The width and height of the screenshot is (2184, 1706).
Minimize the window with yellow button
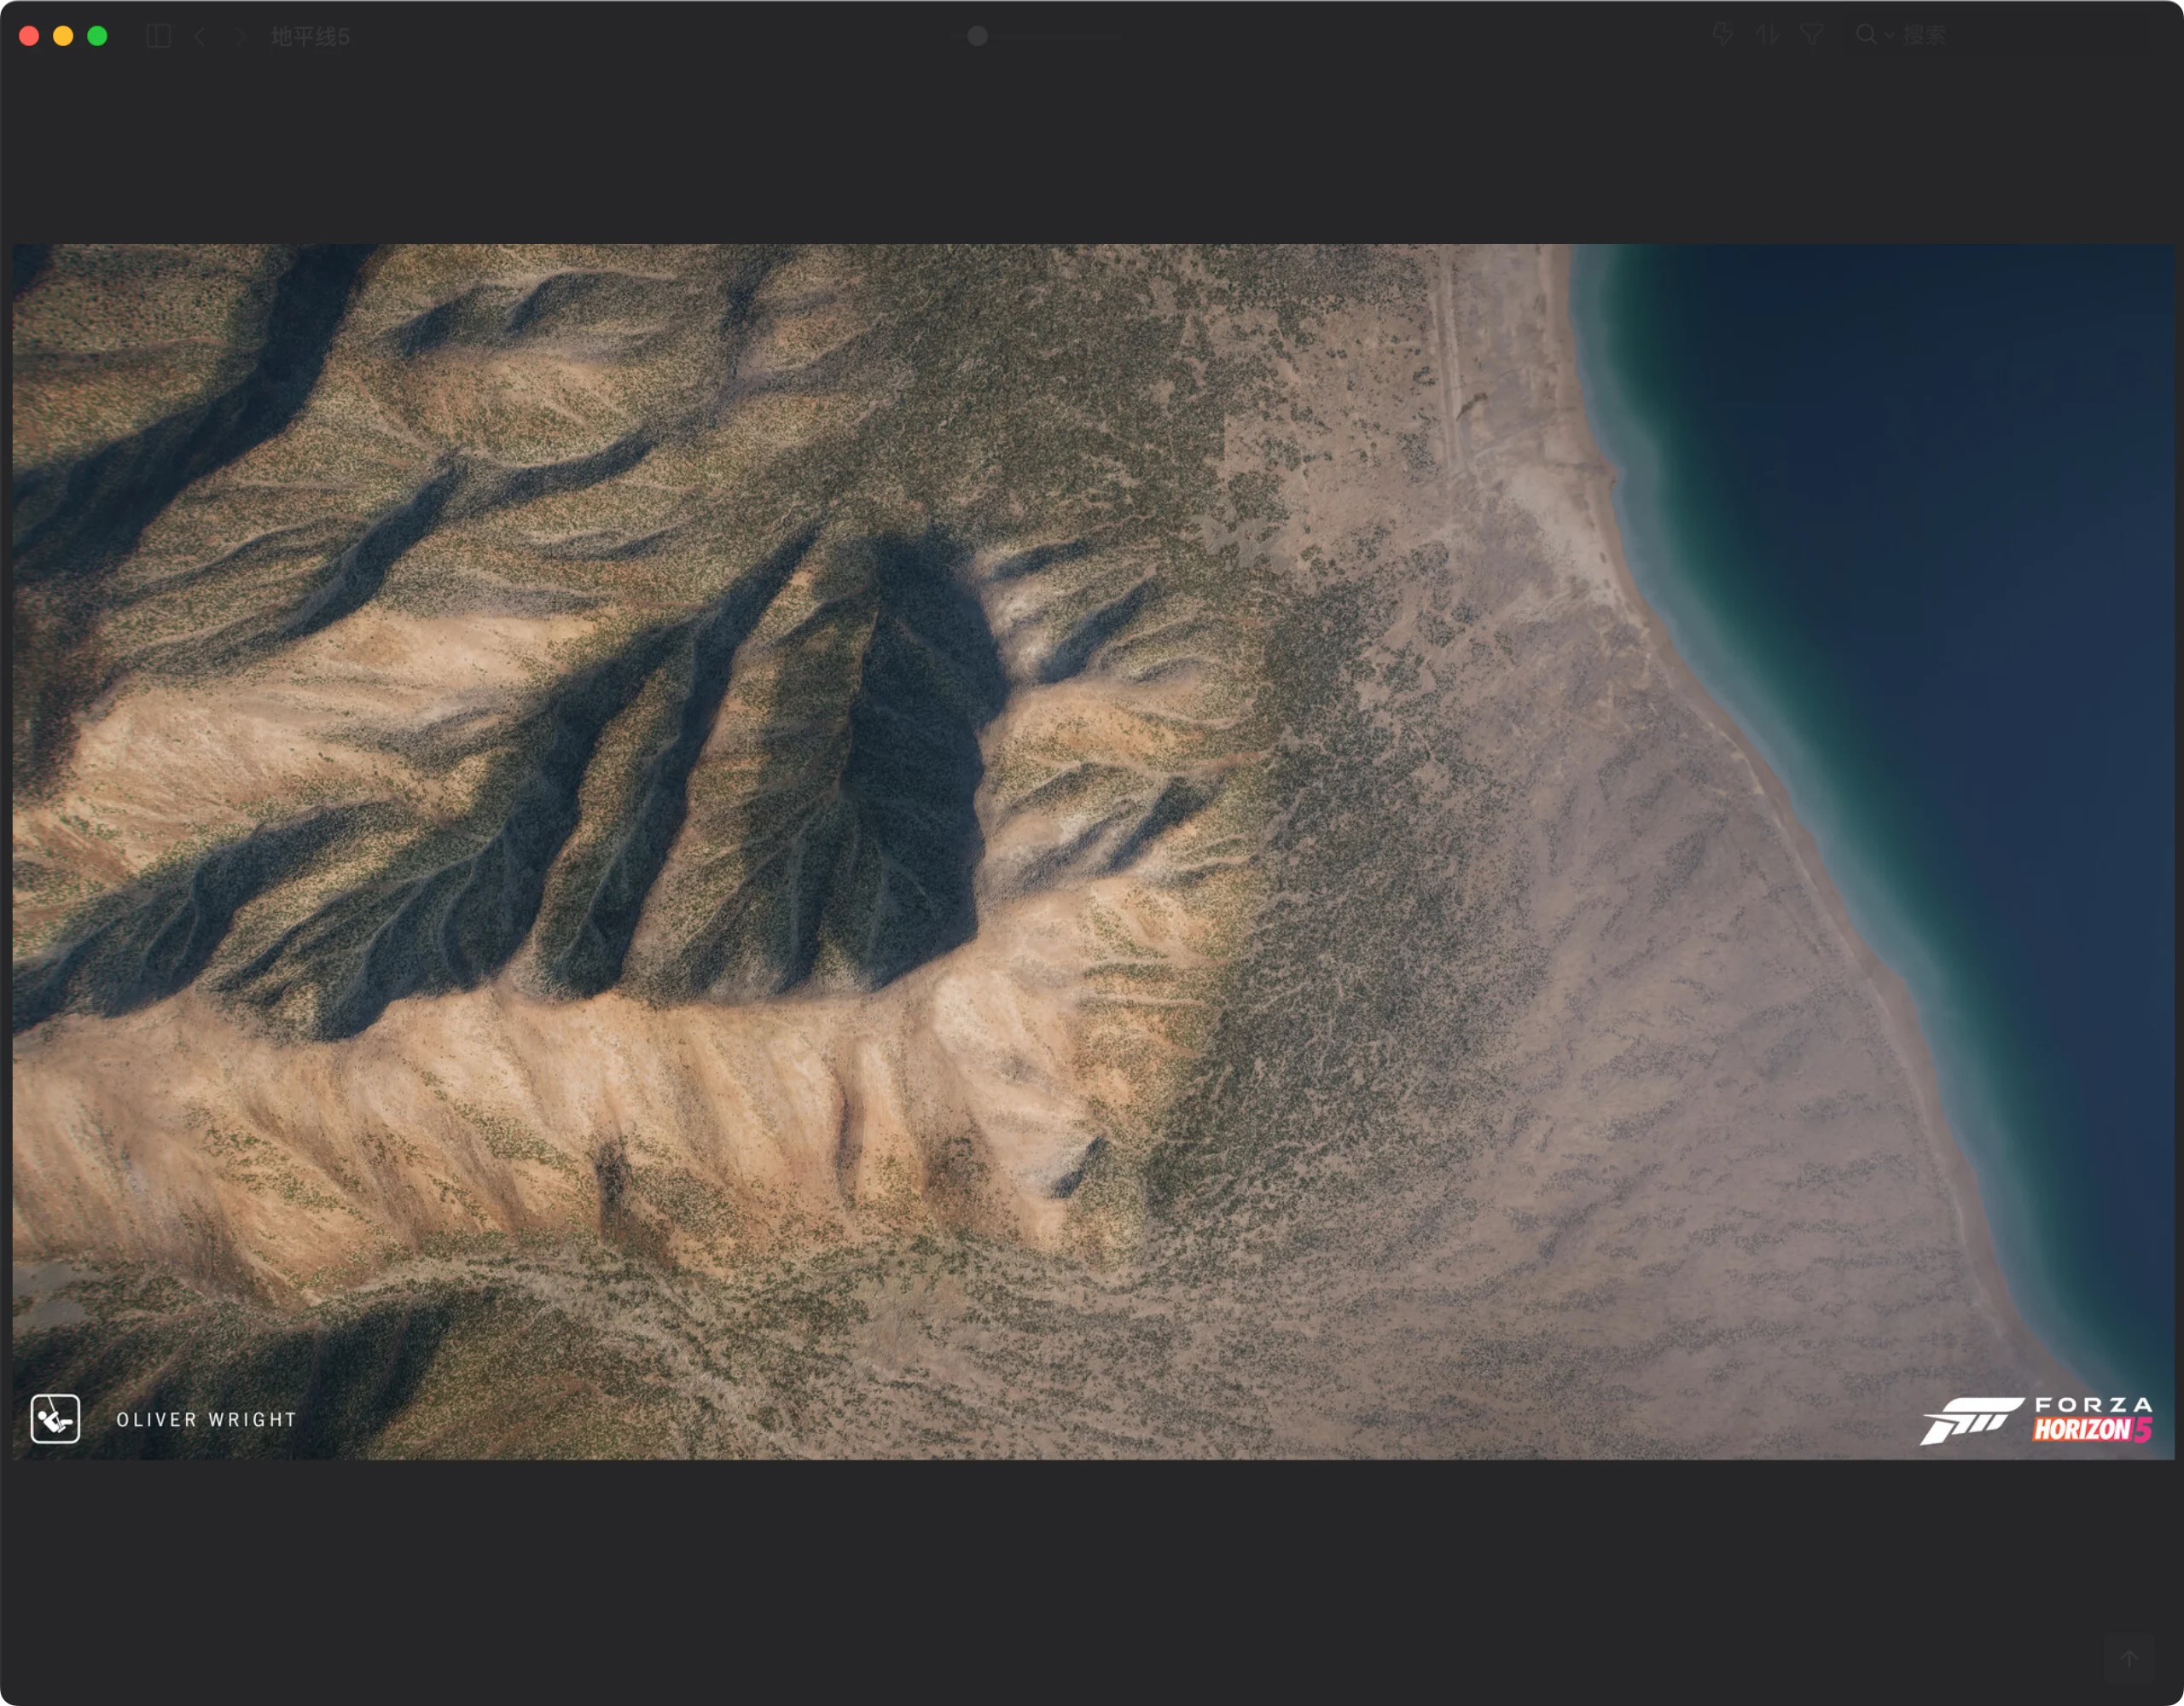point(63,36)
